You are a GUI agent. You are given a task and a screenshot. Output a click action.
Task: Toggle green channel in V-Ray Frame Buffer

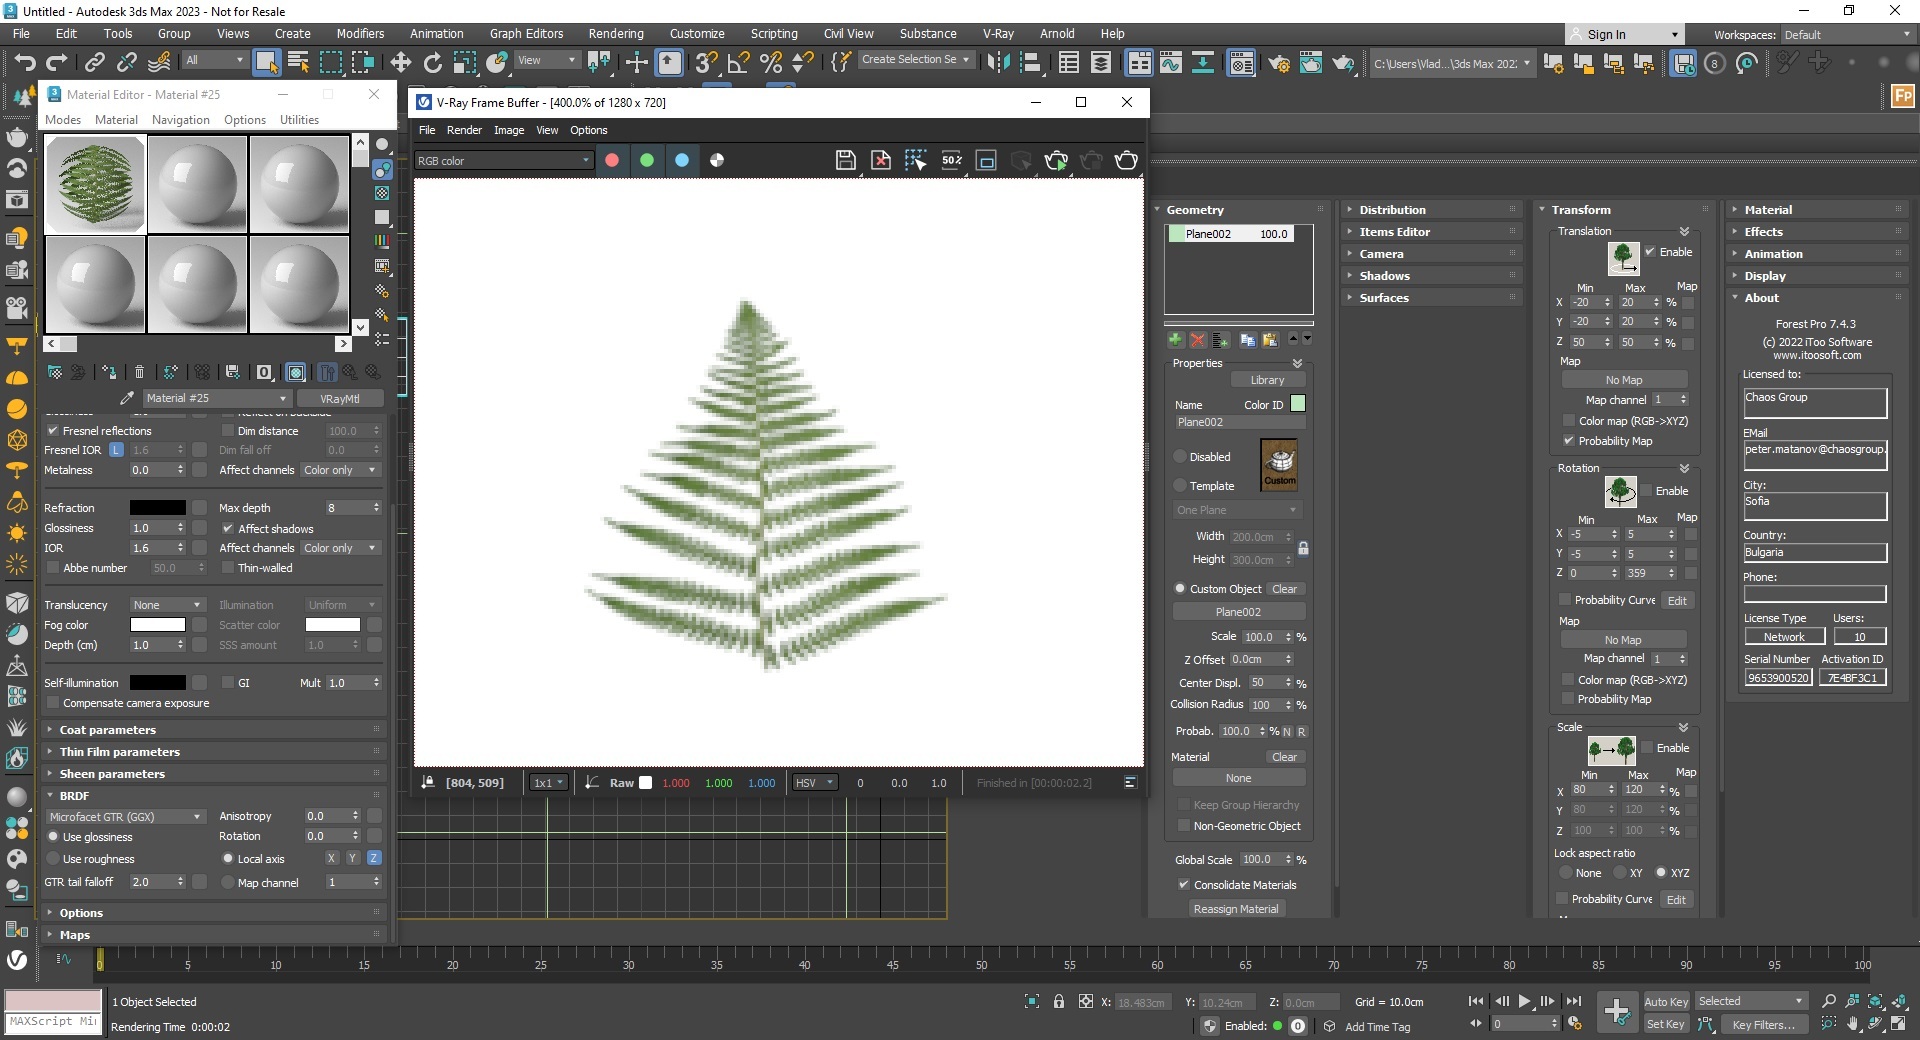647,160
